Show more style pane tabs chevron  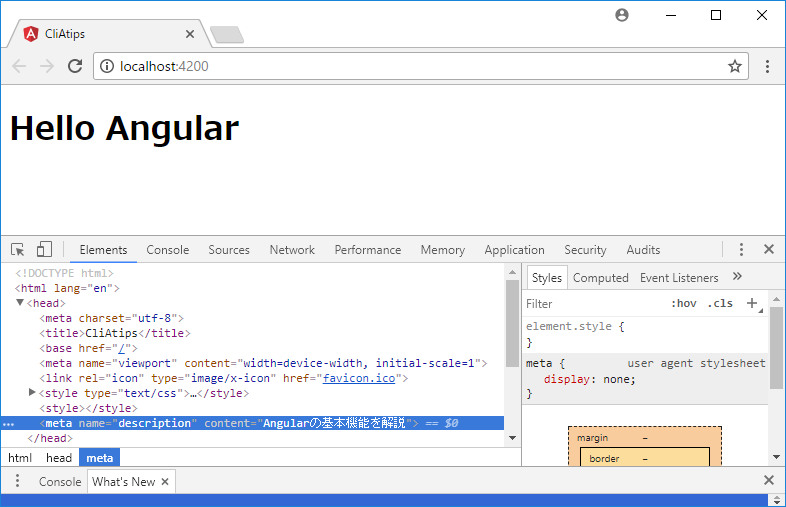(737, 276)
